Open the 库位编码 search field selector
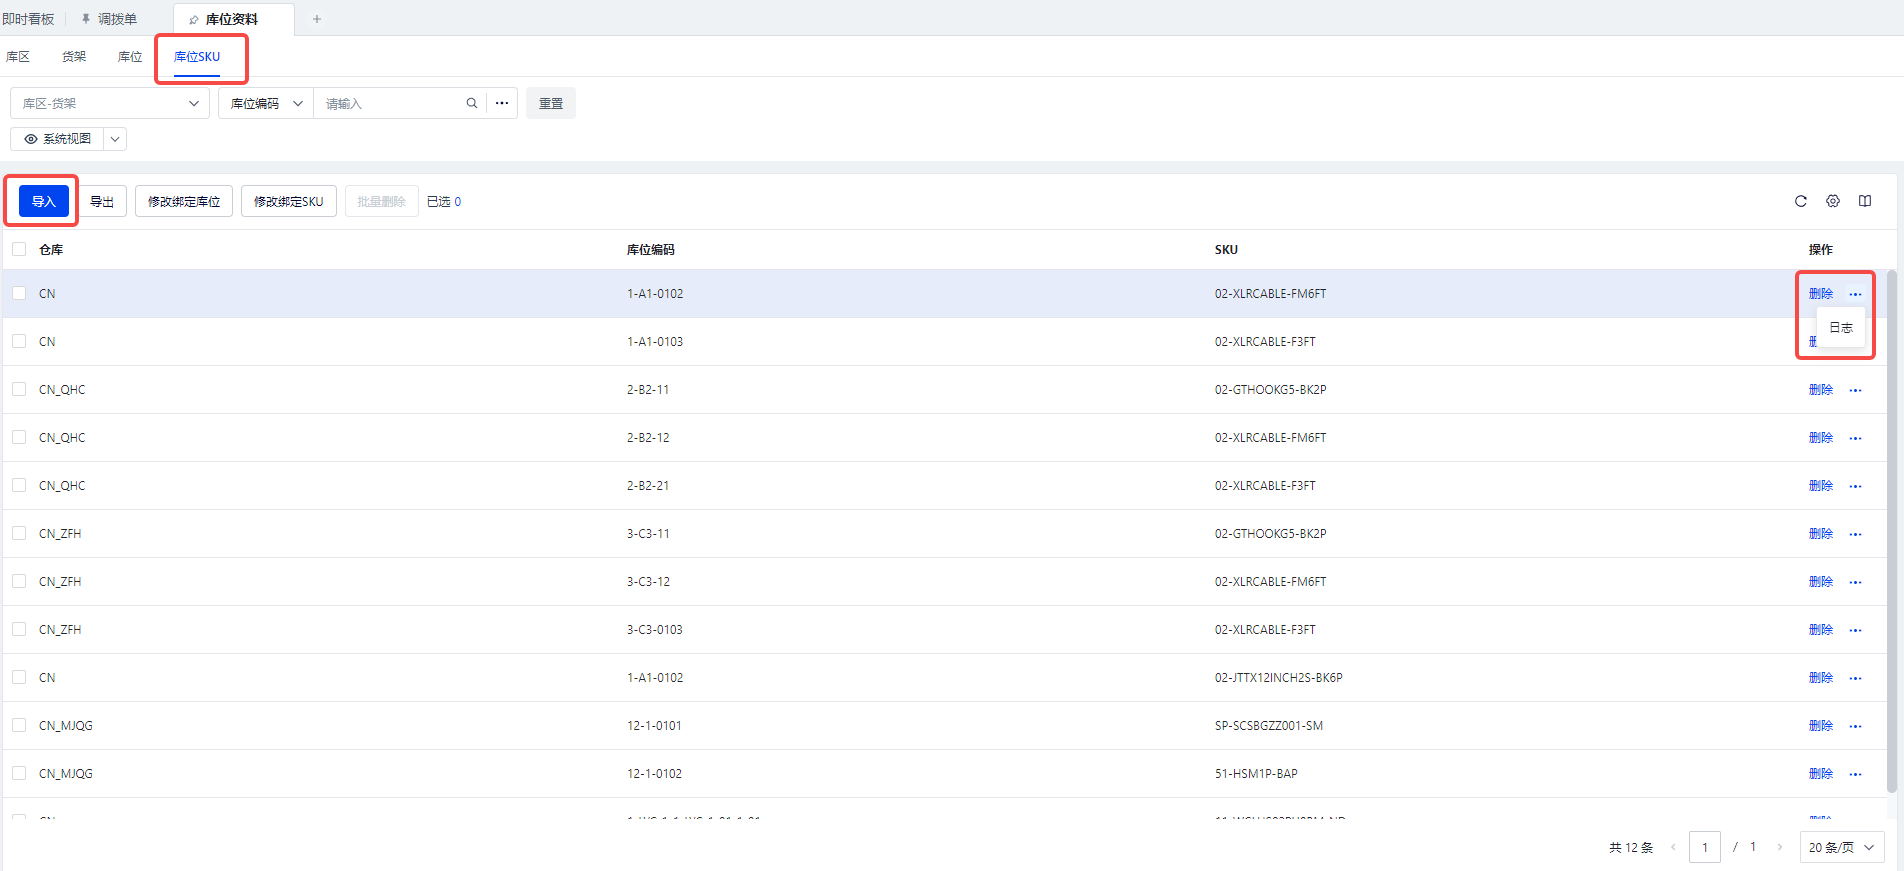 266,103
